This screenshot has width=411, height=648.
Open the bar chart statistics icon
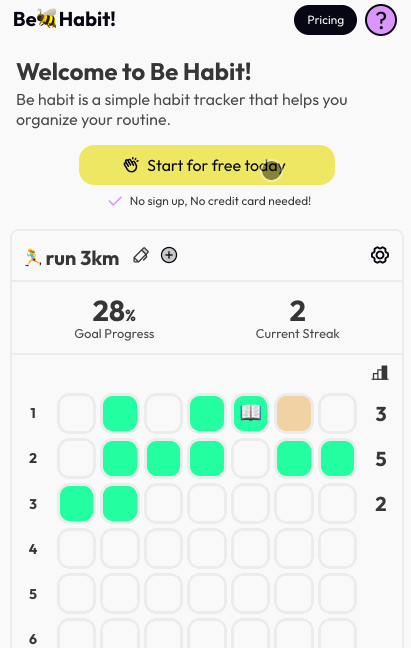(380, 373)
